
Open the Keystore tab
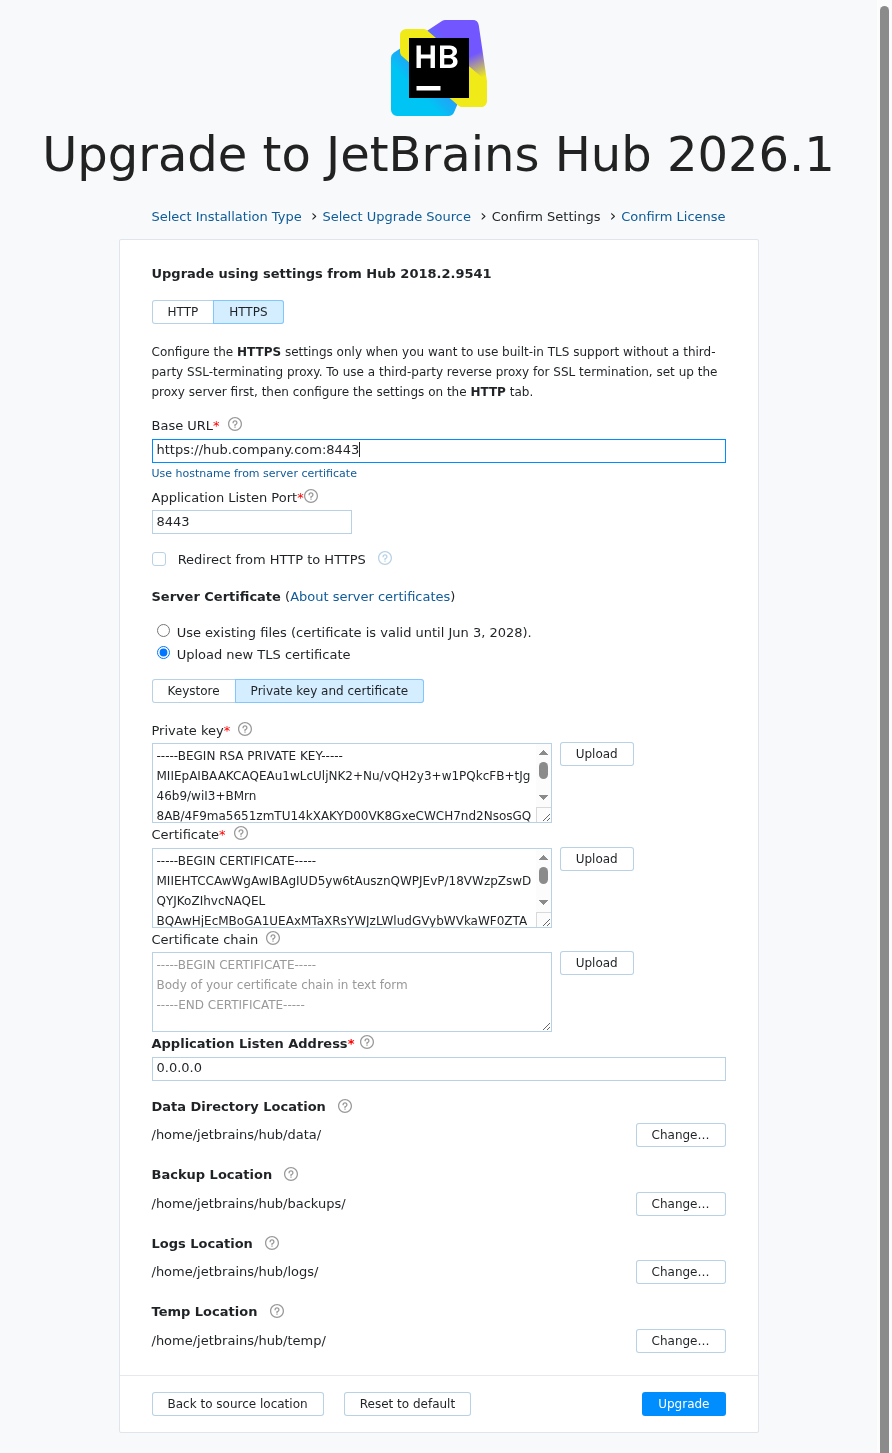[x=193, y=690]
